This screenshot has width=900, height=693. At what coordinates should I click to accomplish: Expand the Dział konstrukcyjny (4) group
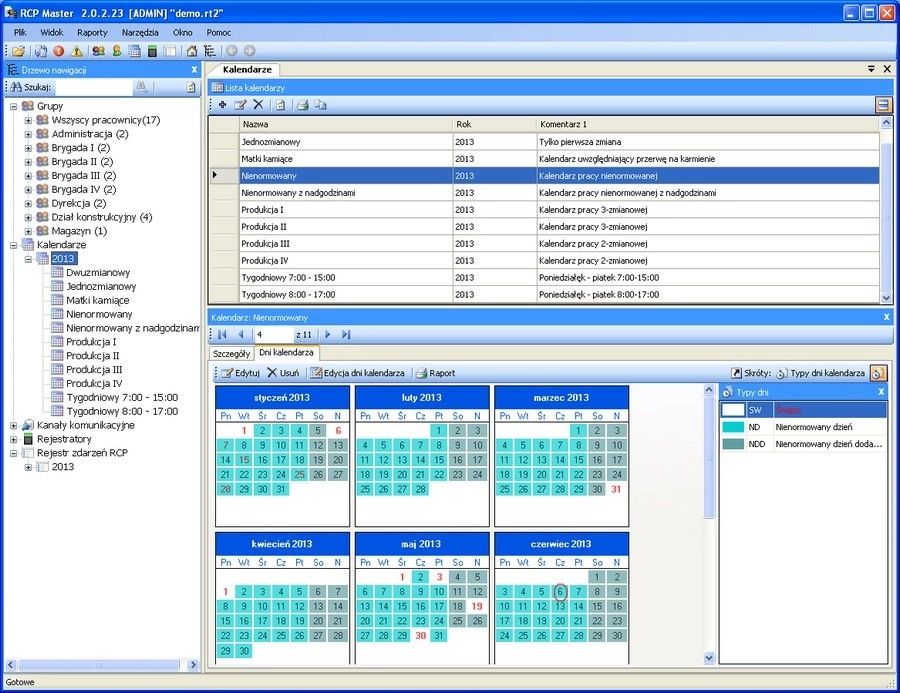(28, 218)
